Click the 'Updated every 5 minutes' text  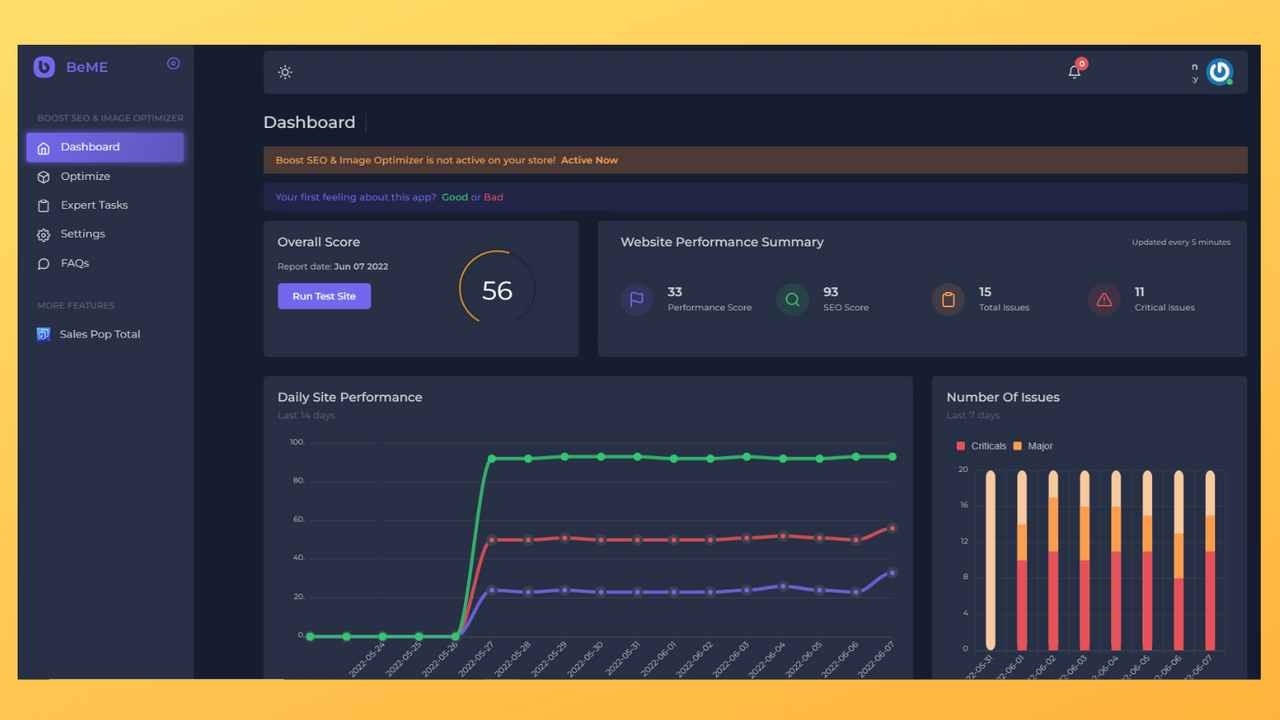pos(1181,242)
